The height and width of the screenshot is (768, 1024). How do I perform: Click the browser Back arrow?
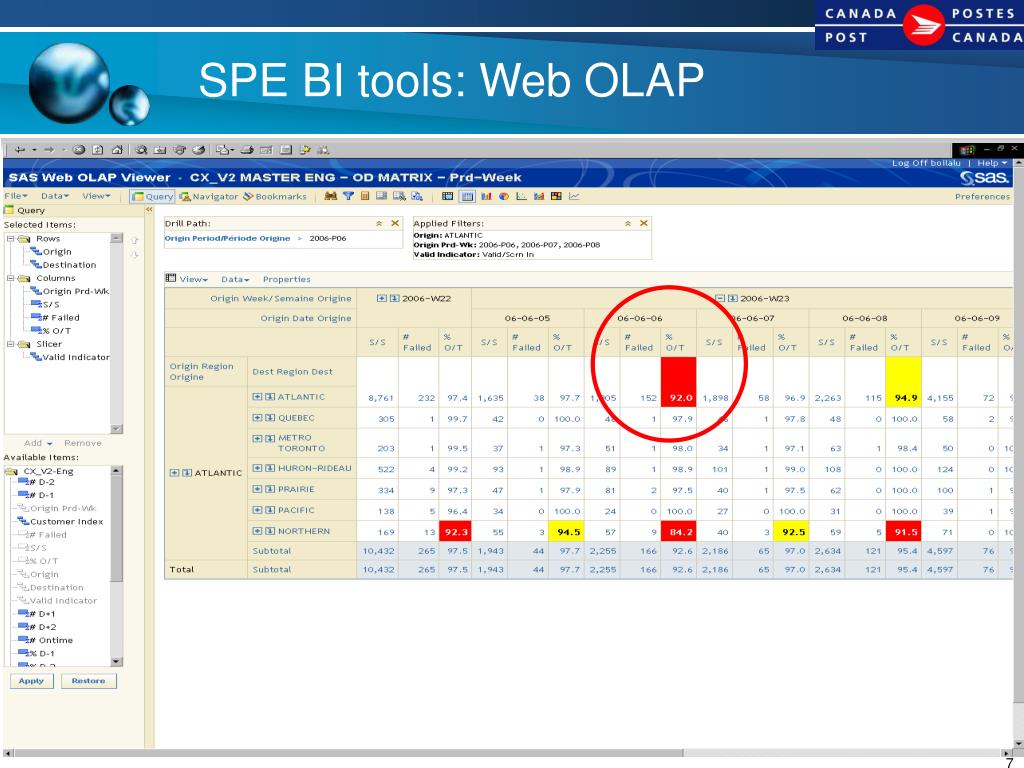20,150
